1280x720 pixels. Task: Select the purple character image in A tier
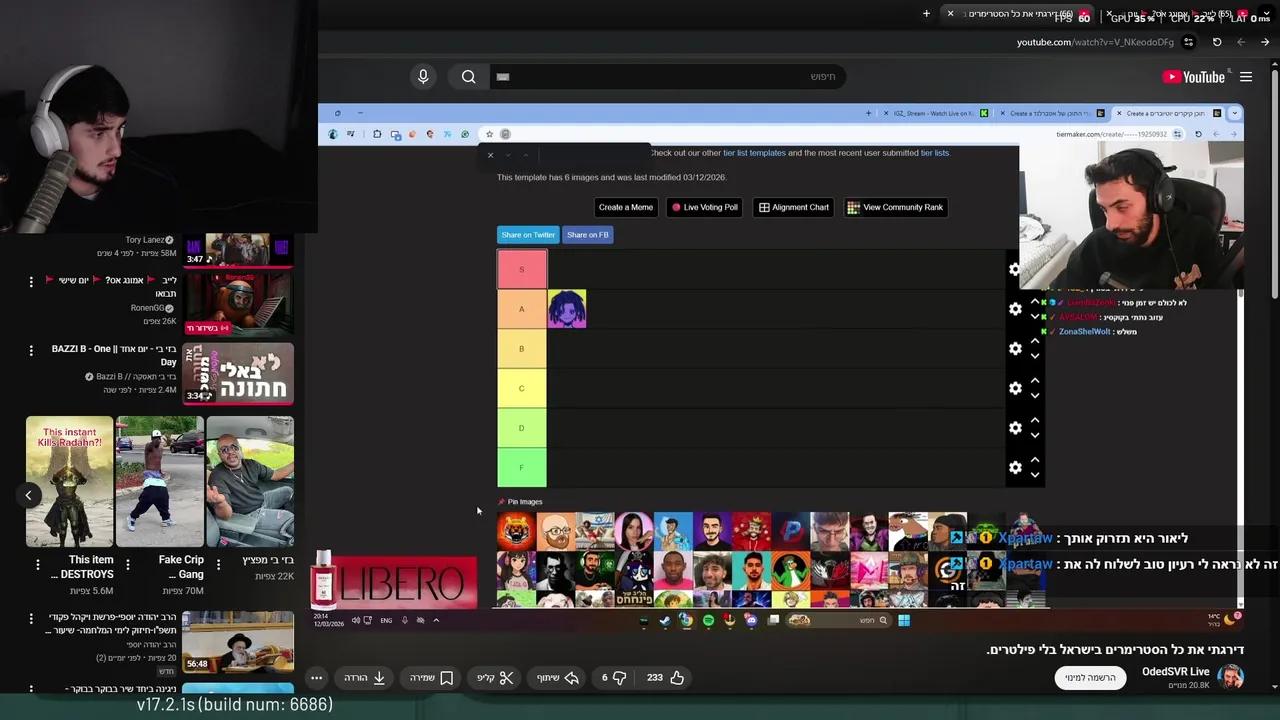(567, 309)
